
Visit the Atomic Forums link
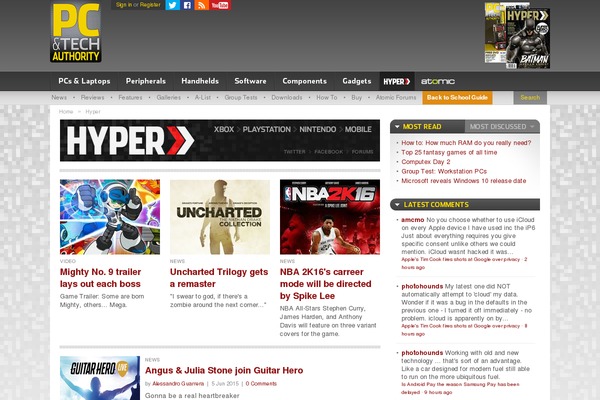(396, 98)
